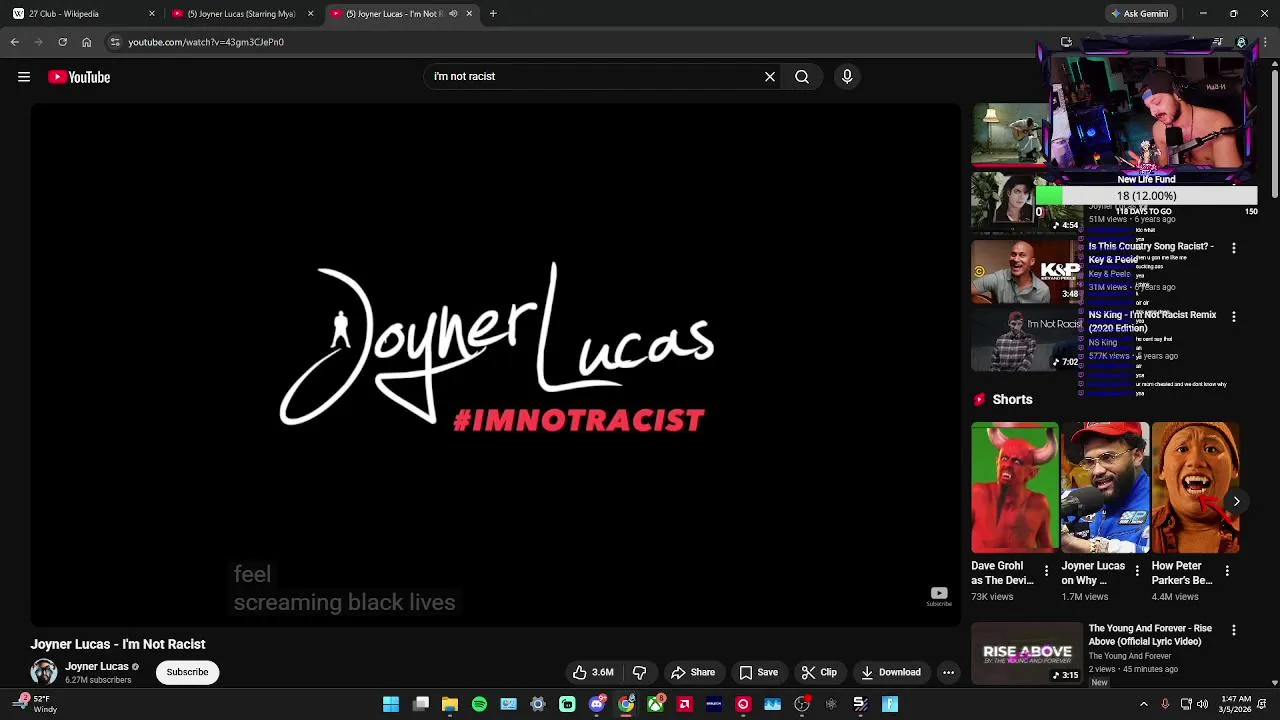Open Joyner Lucas channel name link
The width and height of the screenshot is (1280, 720).
coord(97,666)
